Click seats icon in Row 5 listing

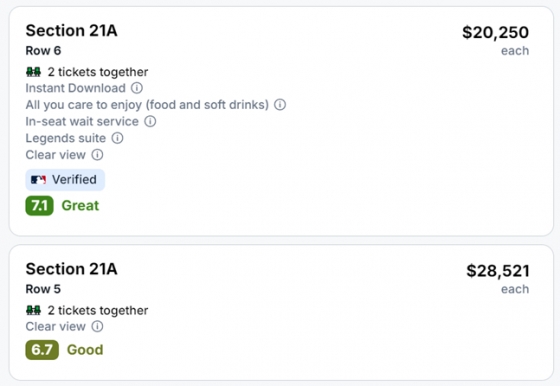[x=34, y=310]
